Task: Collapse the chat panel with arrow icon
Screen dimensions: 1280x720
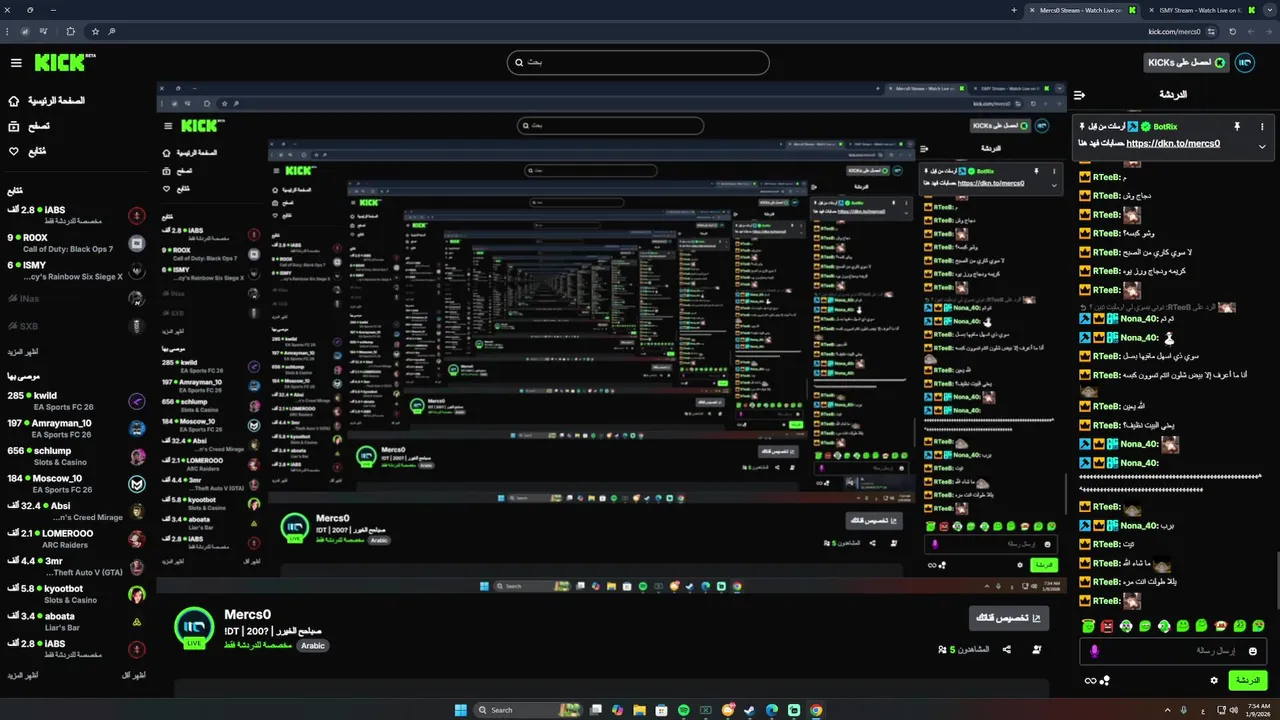Action: (x=1079, y=95)
